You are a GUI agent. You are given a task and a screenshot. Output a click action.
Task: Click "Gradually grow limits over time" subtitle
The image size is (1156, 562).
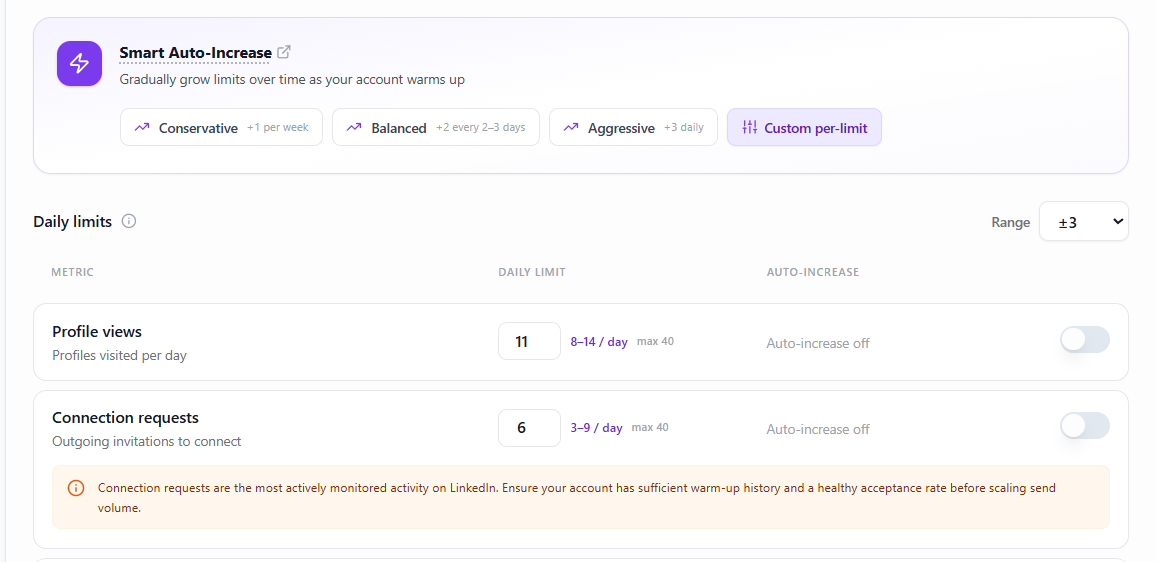click(x=292, y=80)
